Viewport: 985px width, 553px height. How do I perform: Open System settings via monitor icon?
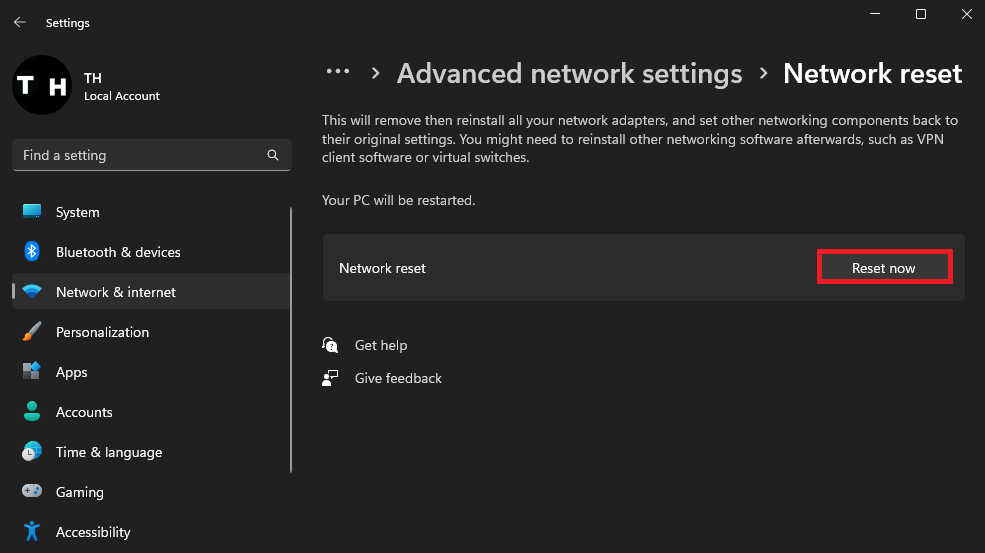pos(32,212)
